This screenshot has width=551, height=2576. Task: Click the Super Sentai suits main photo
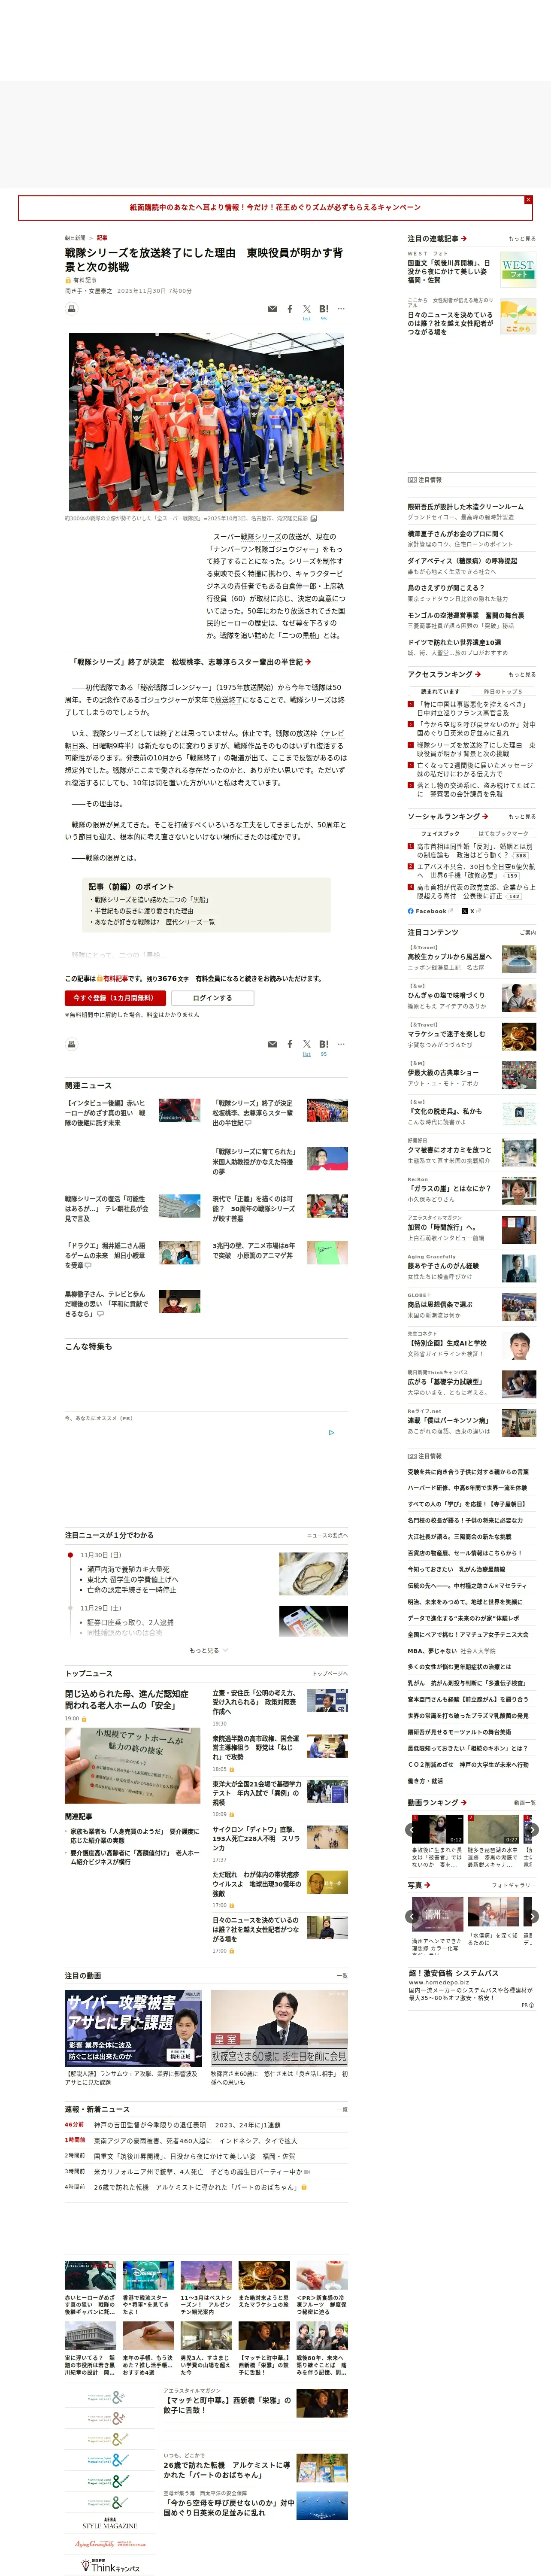pos(206,421)
